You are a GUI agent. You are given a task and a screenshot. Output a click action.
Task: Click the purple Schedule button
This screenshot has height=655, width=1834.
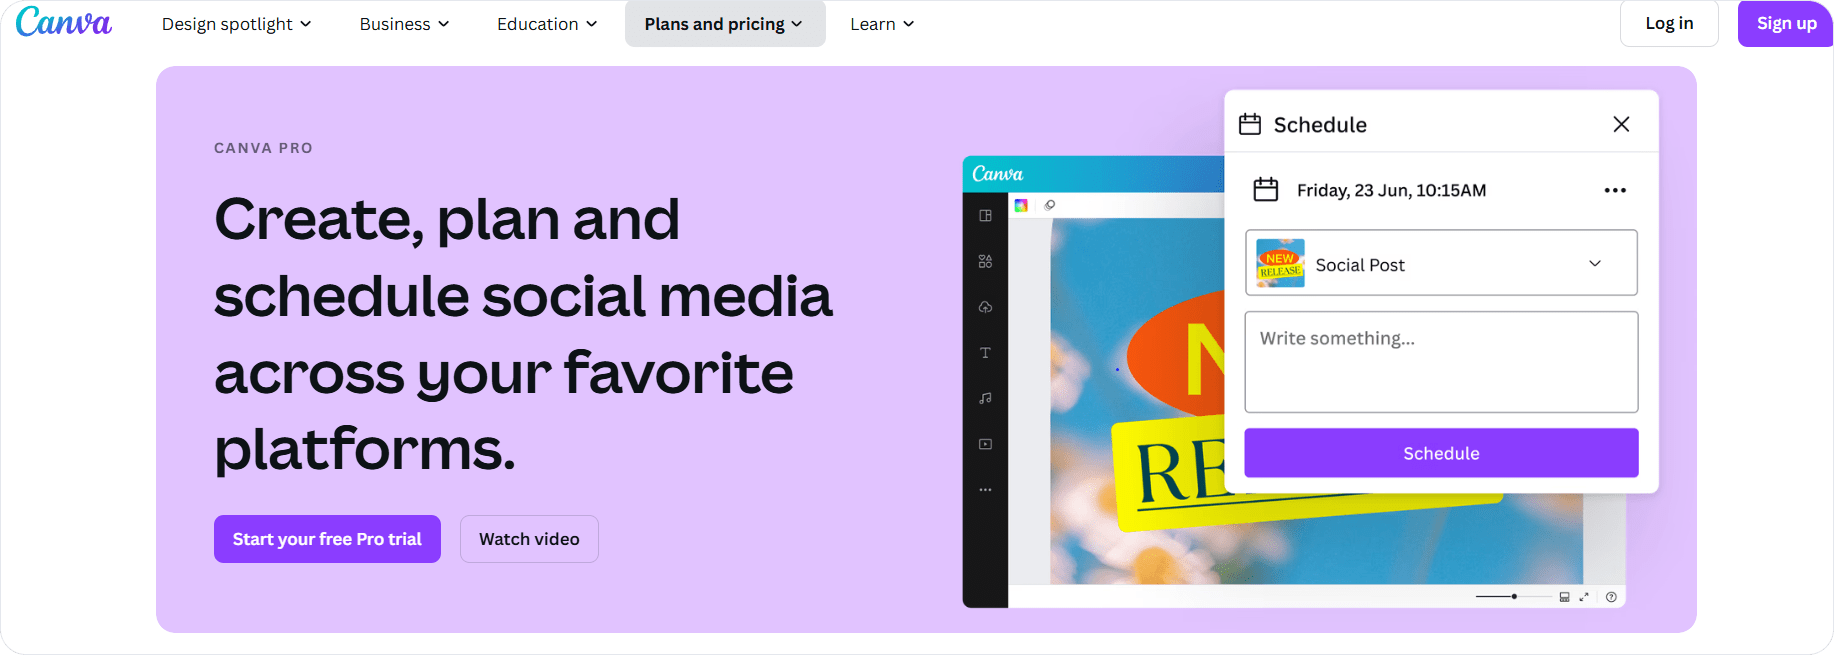[x=1441, y=453]
